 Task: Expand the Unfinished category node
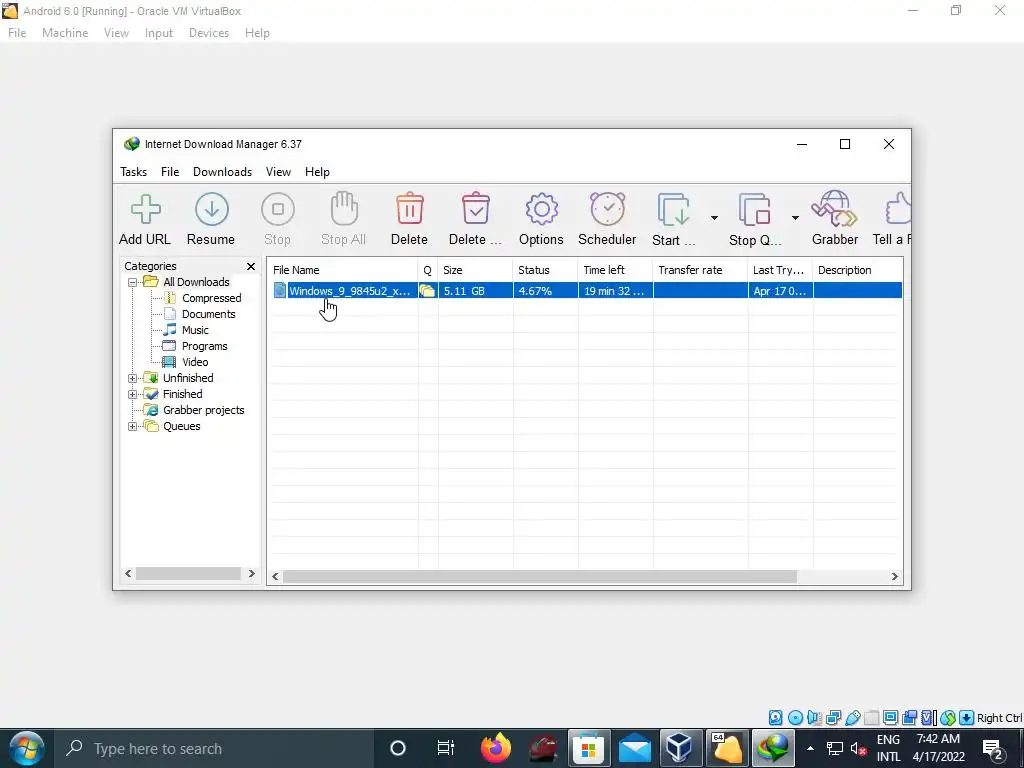(x=133, y=379)
